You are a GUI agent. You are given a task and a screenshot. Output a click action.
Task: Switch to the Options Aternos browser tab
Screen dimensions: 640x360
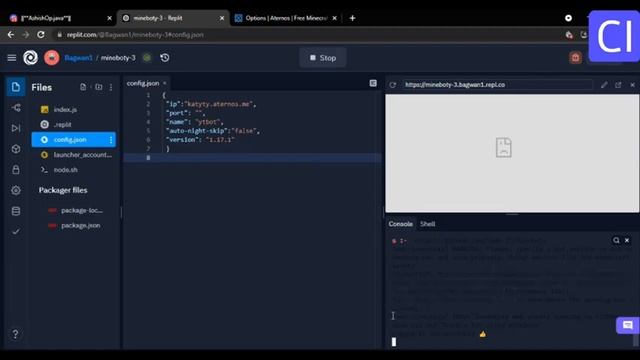pyautogui.click(x=286, y=18)
